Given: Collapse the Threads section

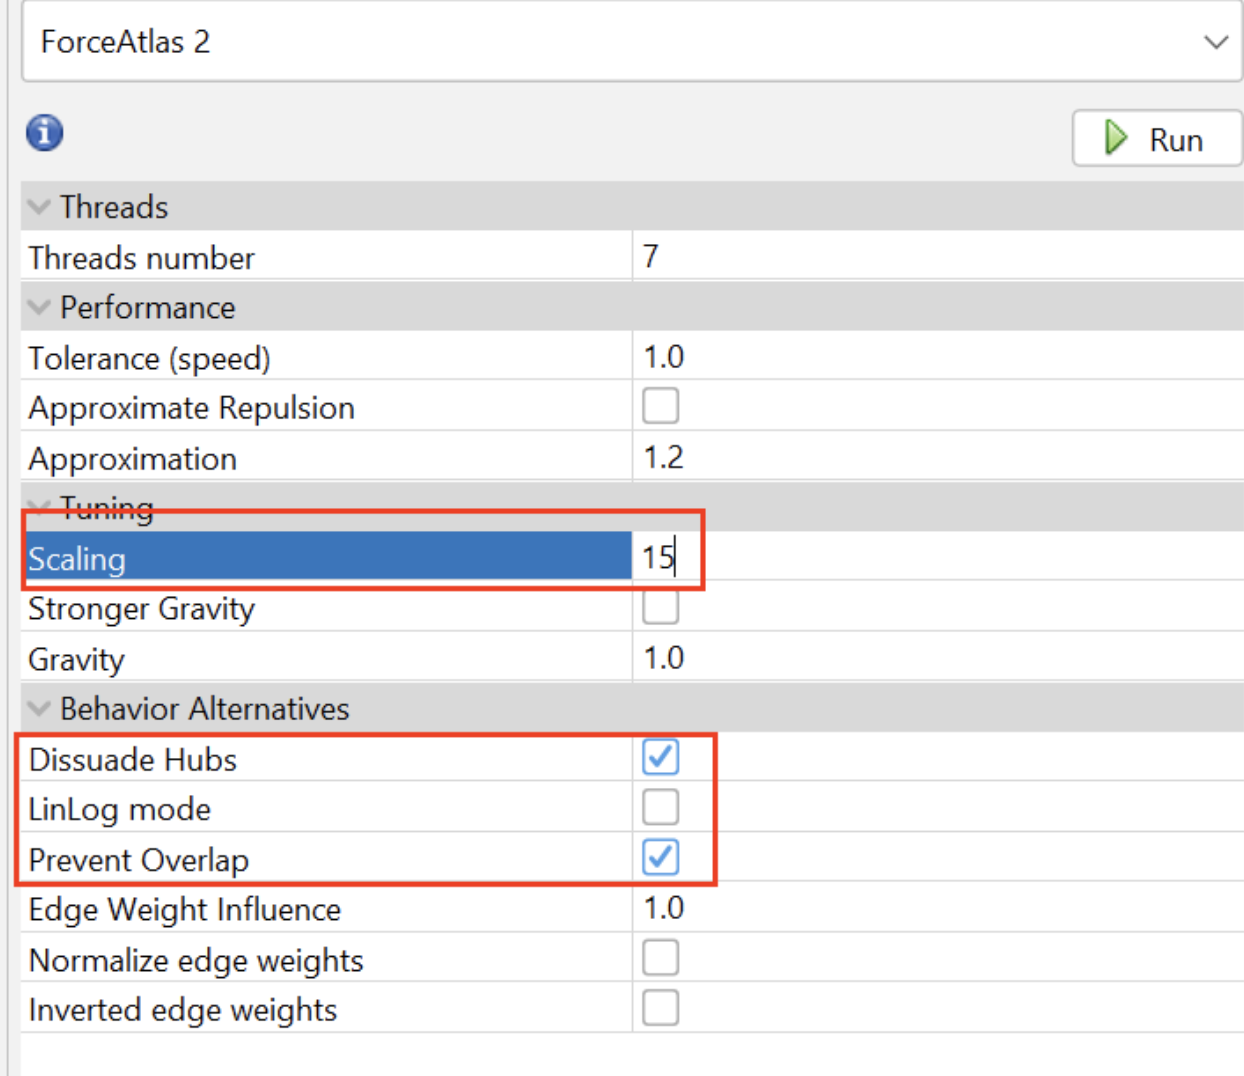Looking at the screenshot, I should point(38,206).
